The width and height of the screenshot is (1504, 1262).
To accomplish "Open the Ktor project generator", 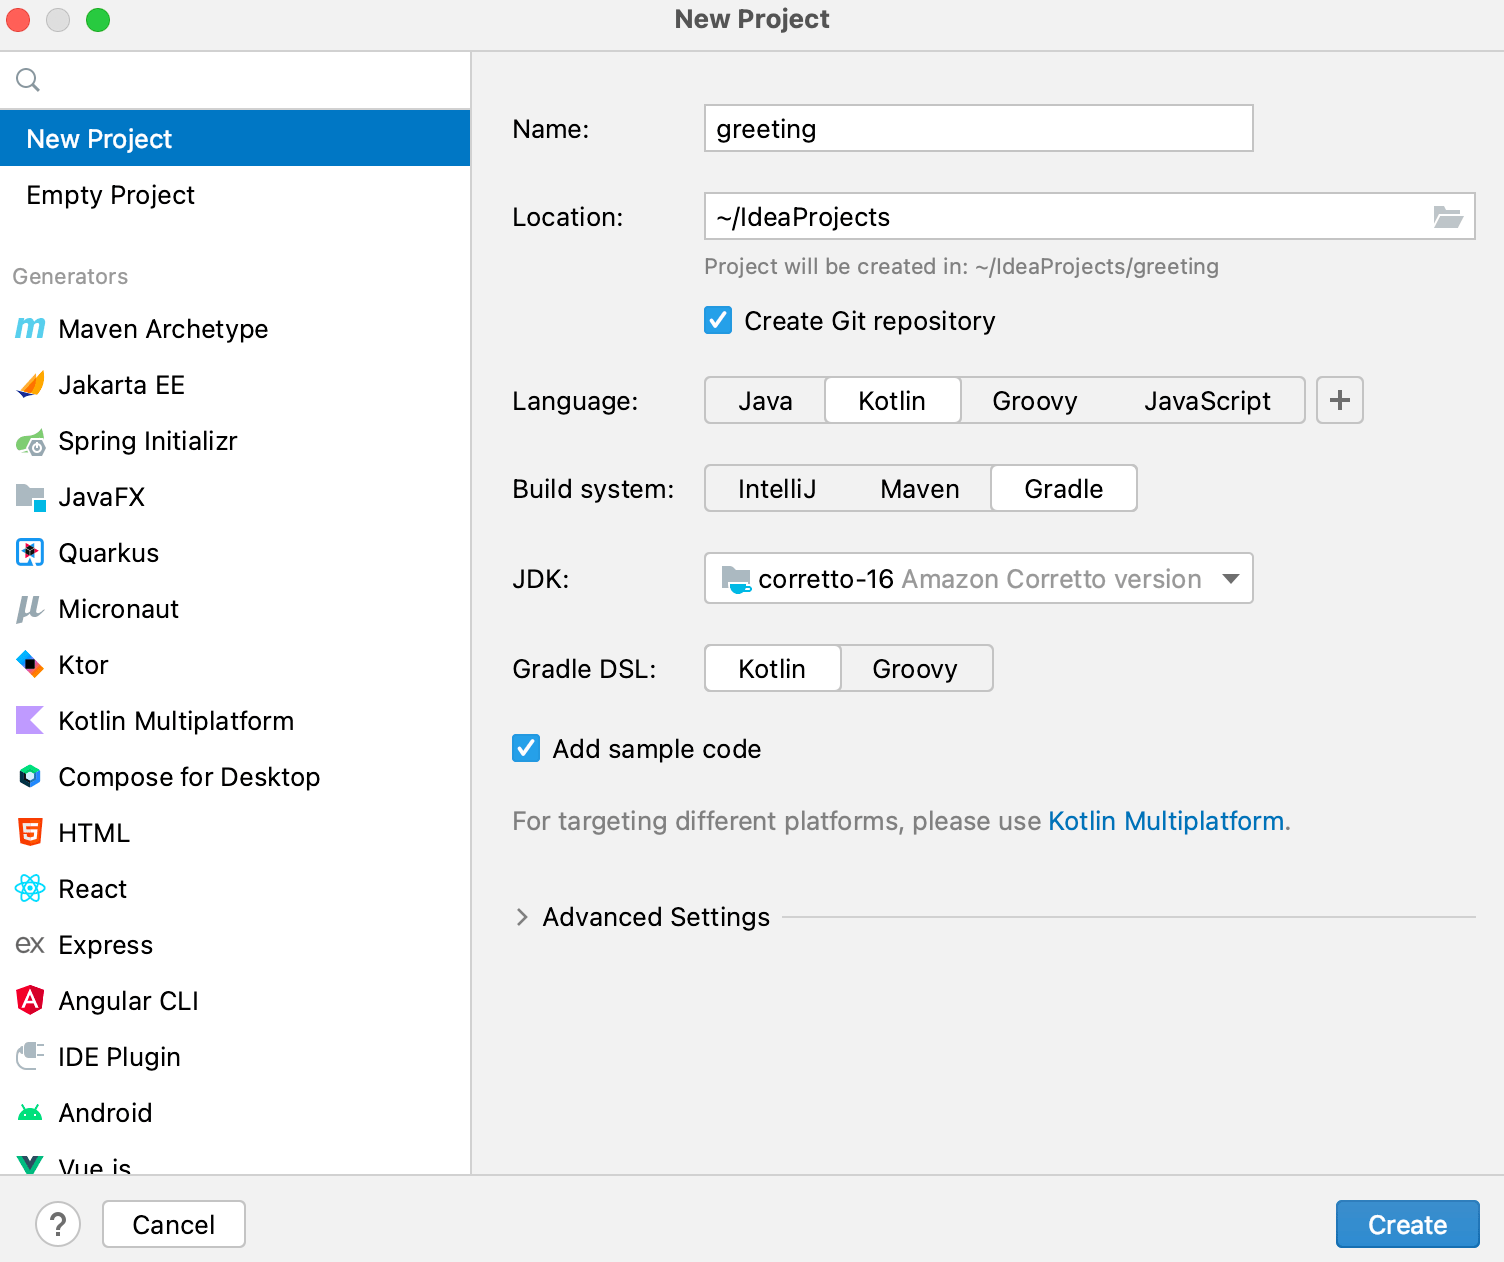I will [83, 665].
